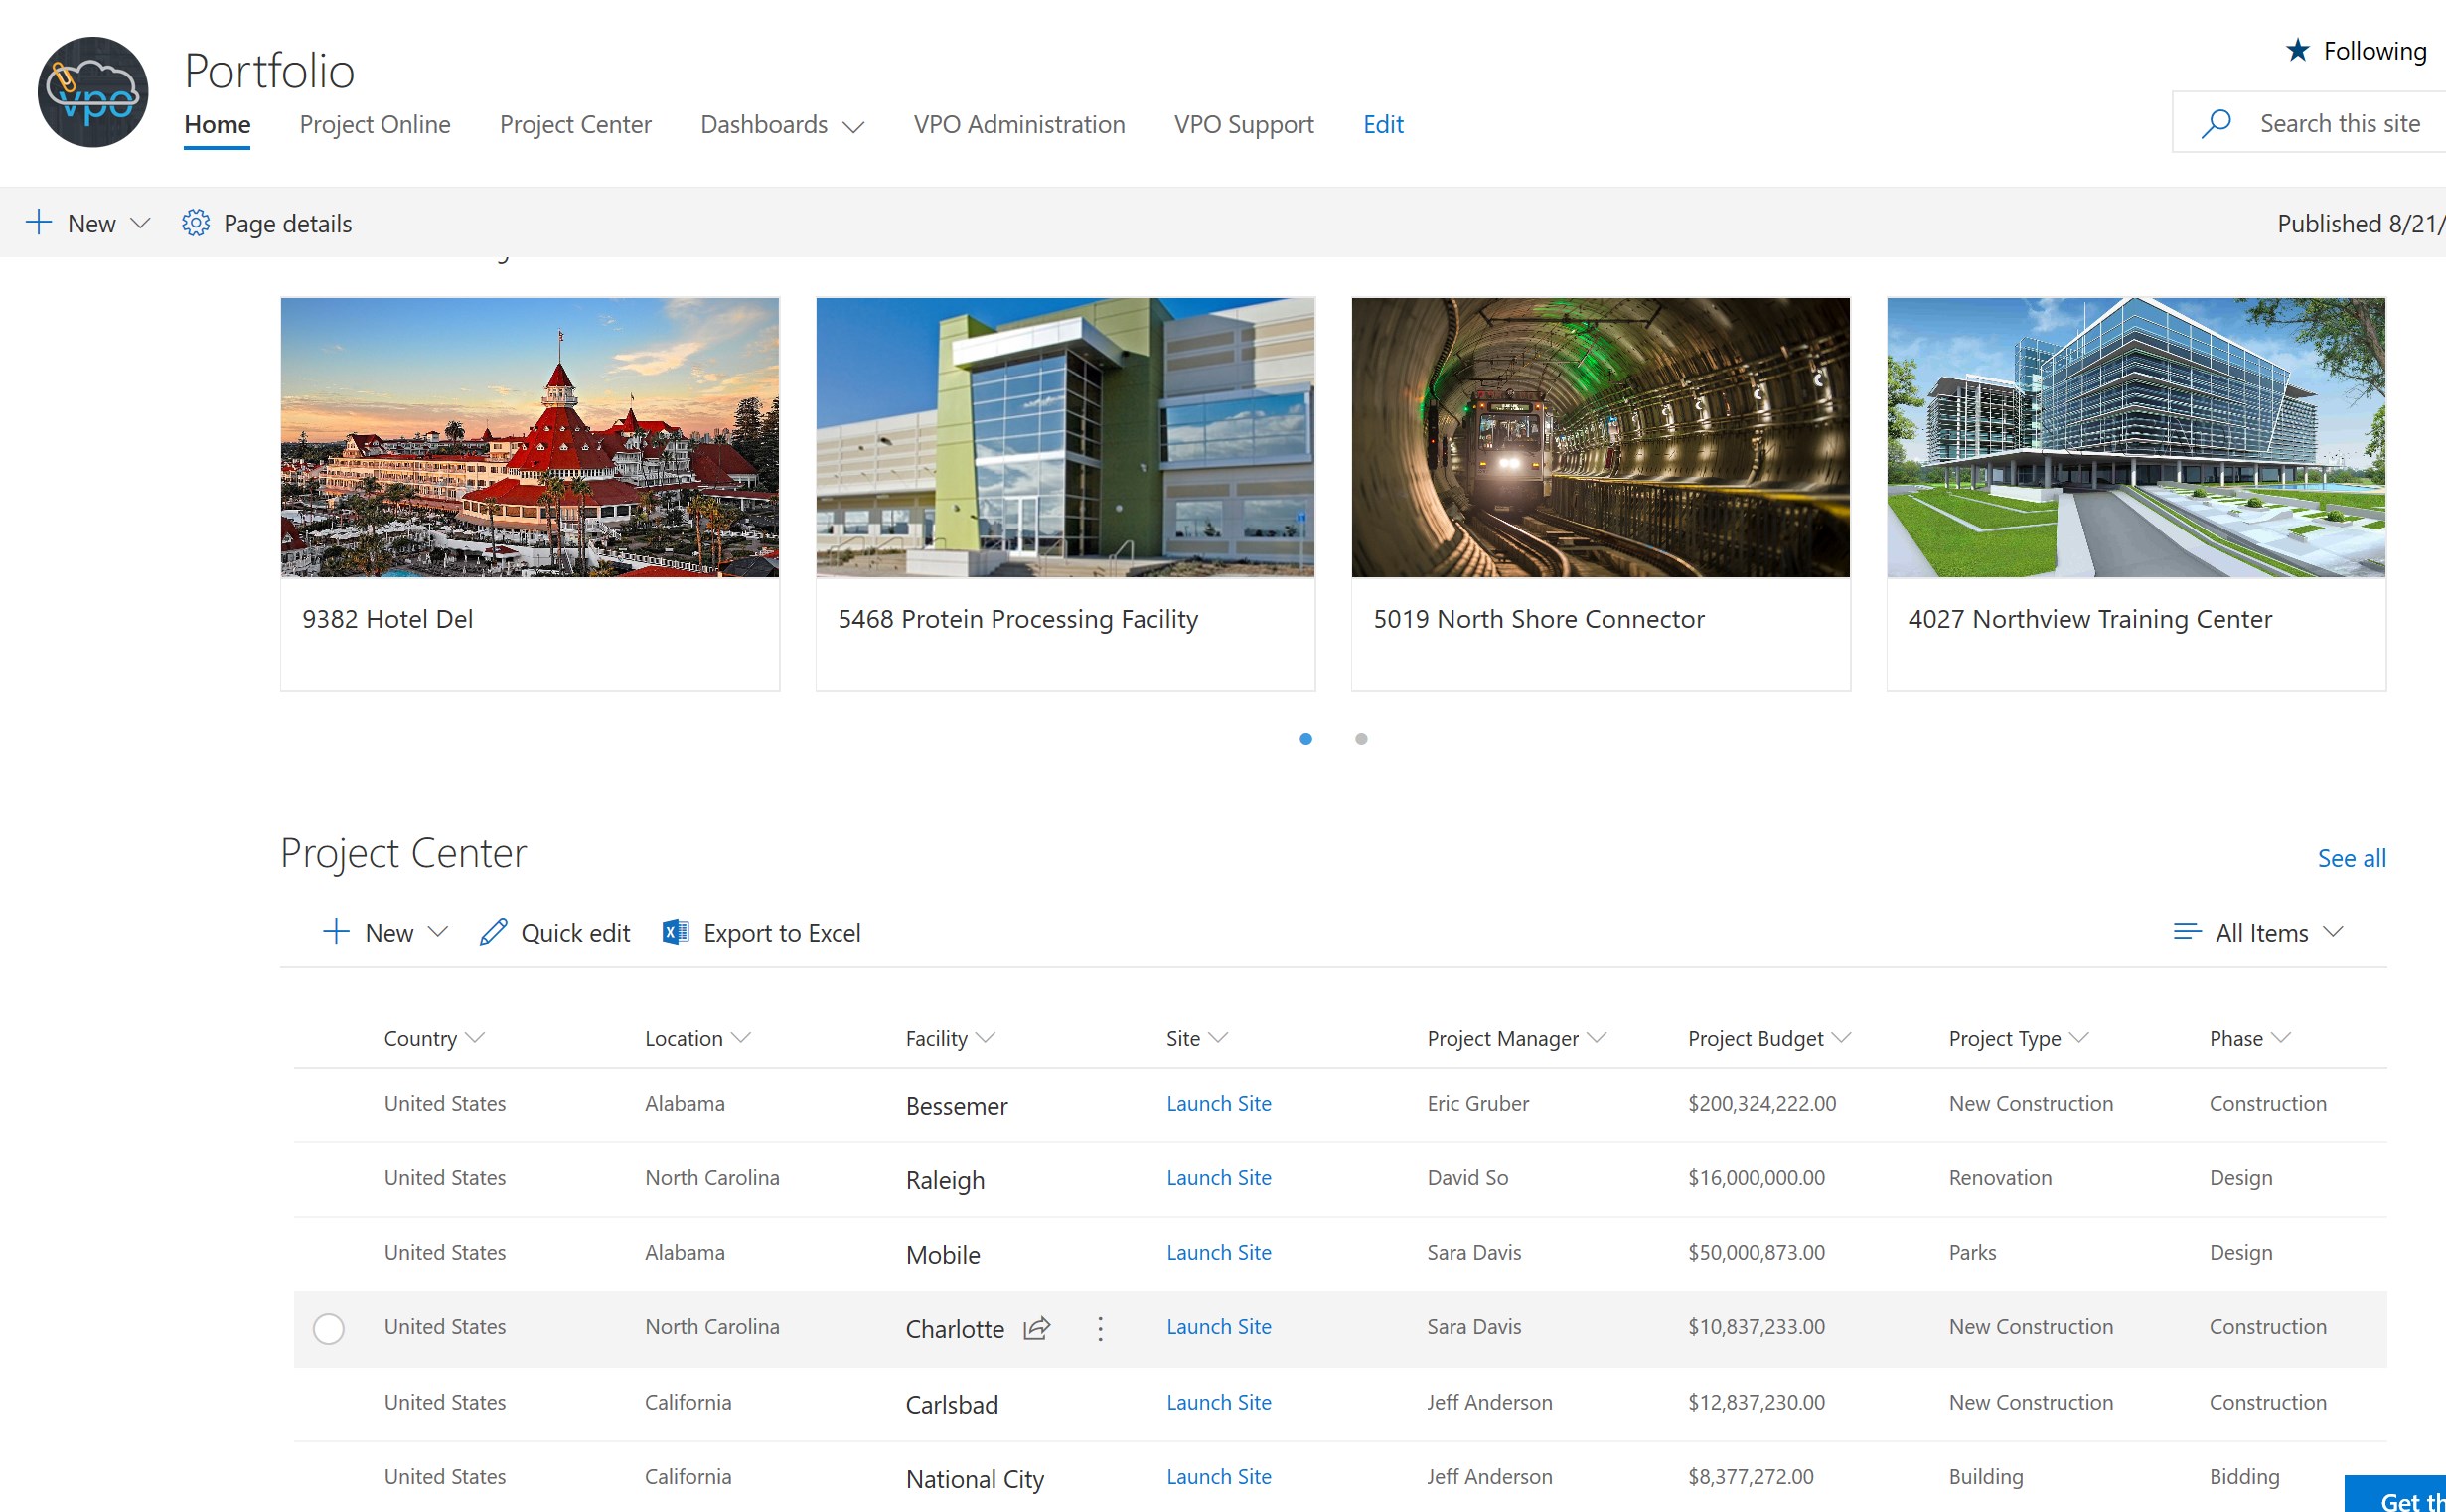Open the 5019 North Shore Connector thumbnail
The width and height of the screenshot is (2446, 1512).
[1600, 437]
